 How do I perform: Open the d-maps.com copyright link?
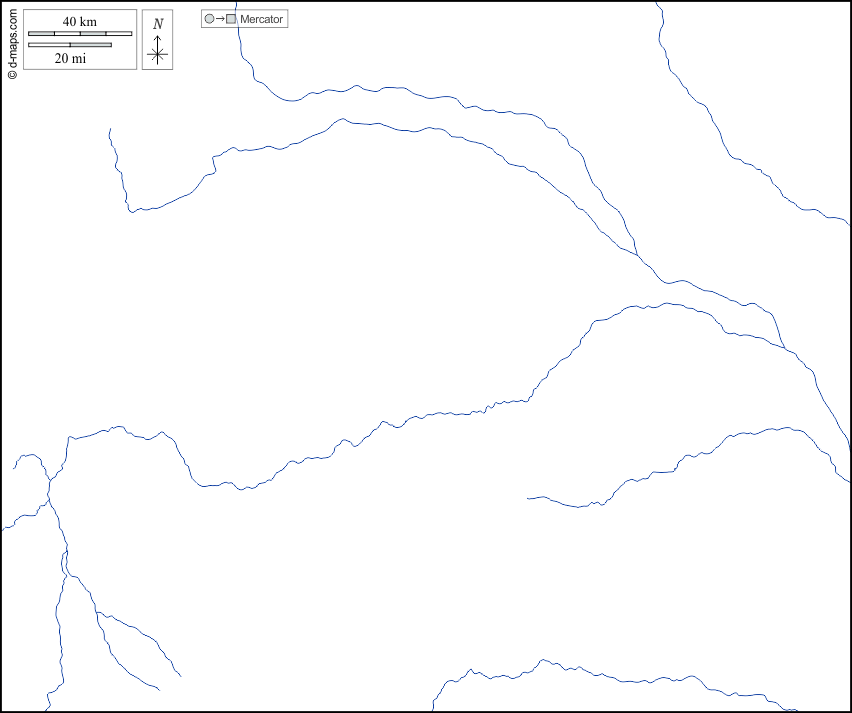(x=12, y=38)
